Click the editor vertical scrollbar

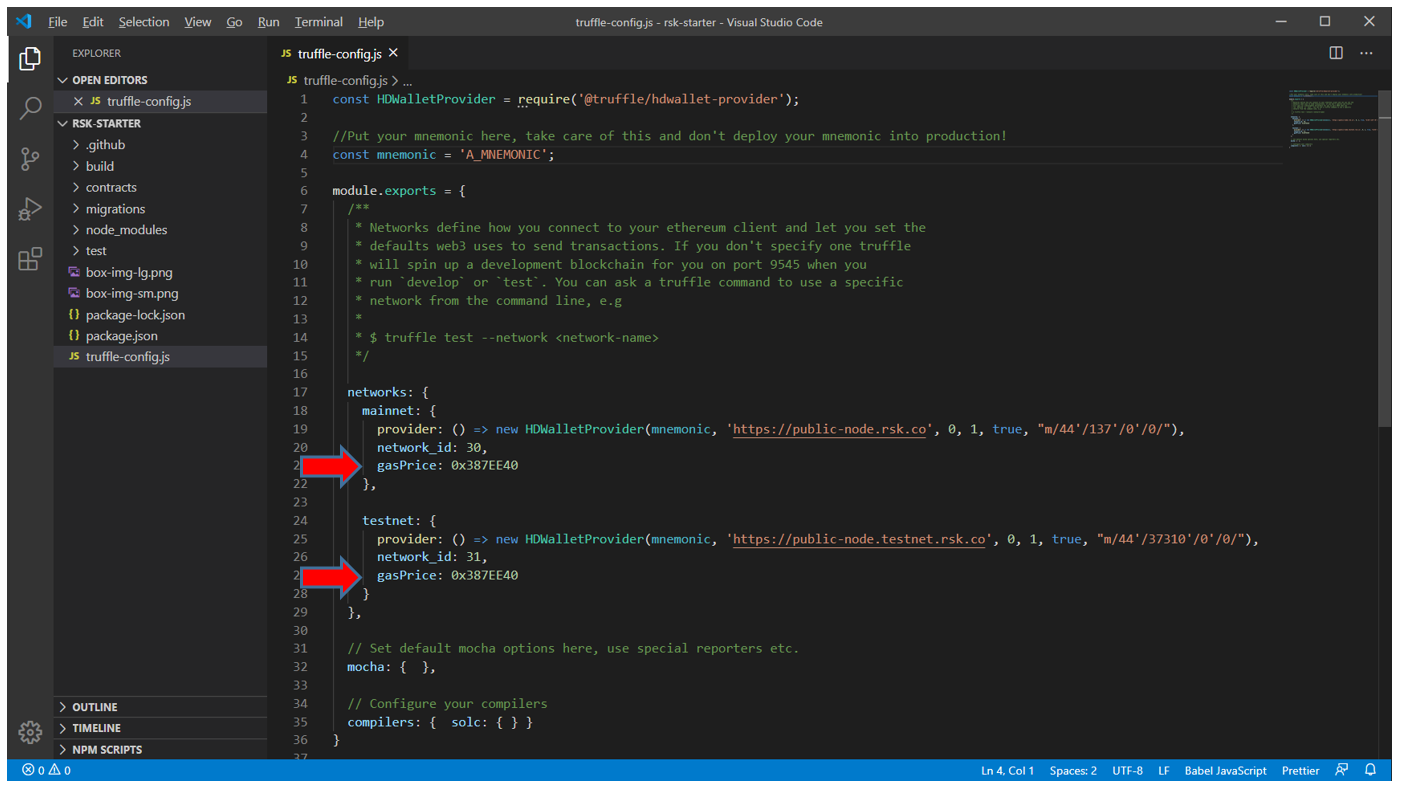coord(1384,258)
